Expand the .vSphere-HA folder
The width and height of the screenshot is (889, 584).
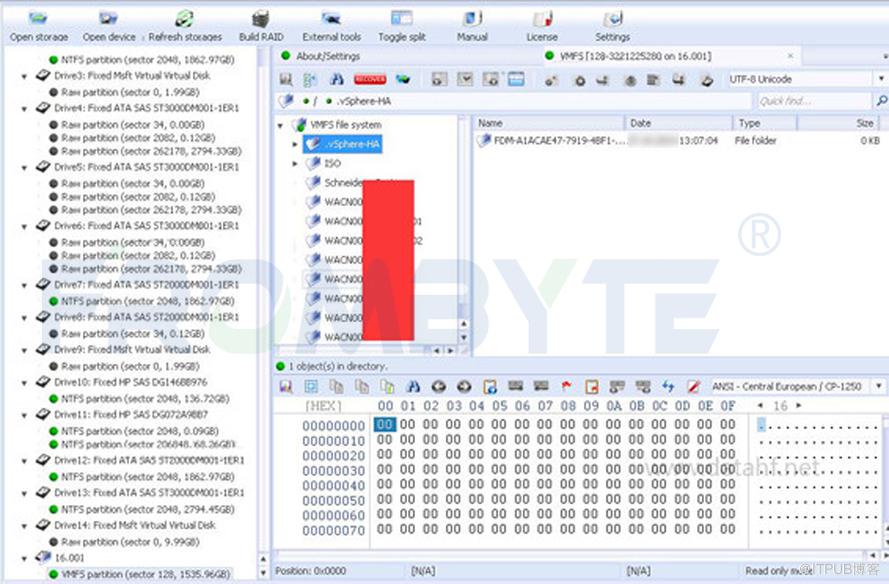(x=295, y=145)
